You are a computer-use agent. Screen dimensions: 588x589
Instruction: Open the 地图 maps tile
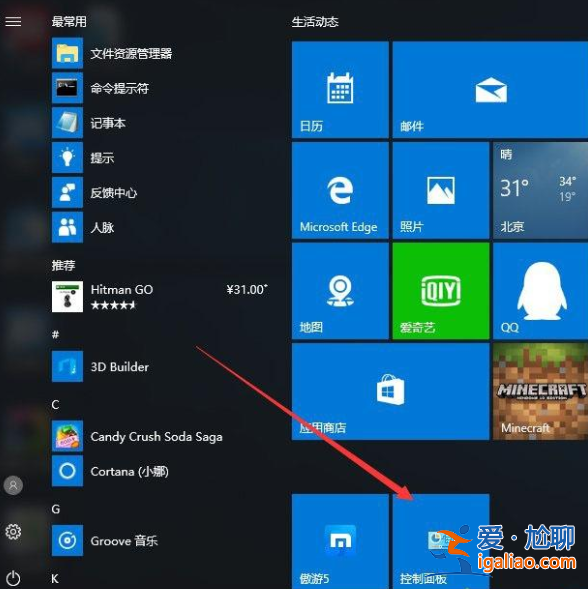(340, 291)
